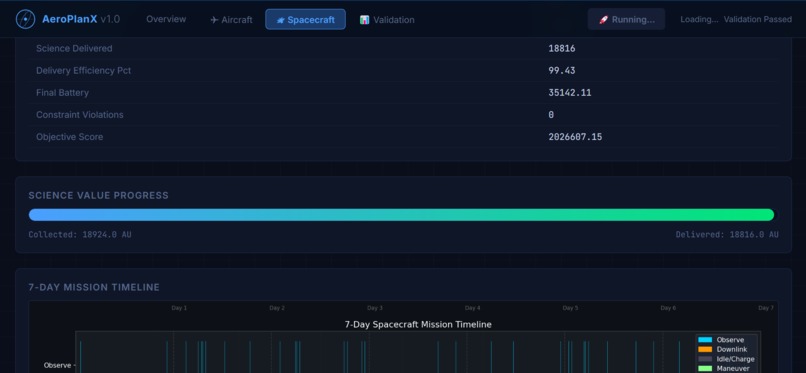
Task: Click the Day 5 timeline marker
Action: [x=570, y=308]
